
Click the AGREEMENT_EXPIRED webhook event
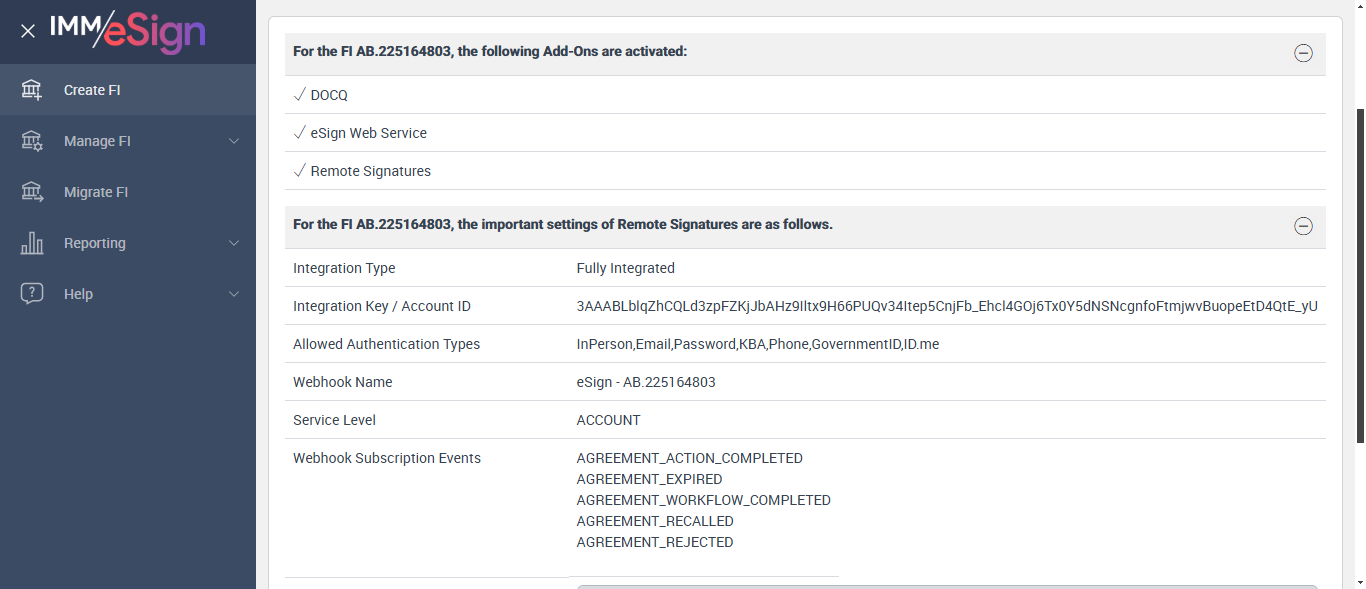click(x=649, y=479)
